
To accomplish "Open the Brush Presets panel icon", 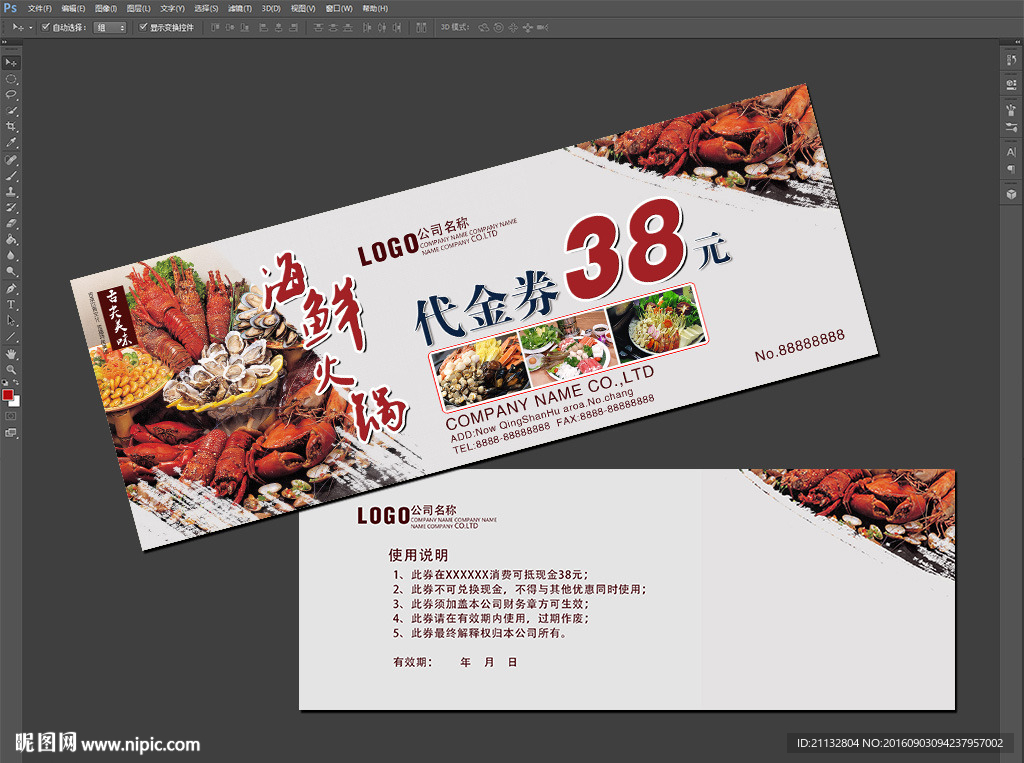I will click(1011, 110).
